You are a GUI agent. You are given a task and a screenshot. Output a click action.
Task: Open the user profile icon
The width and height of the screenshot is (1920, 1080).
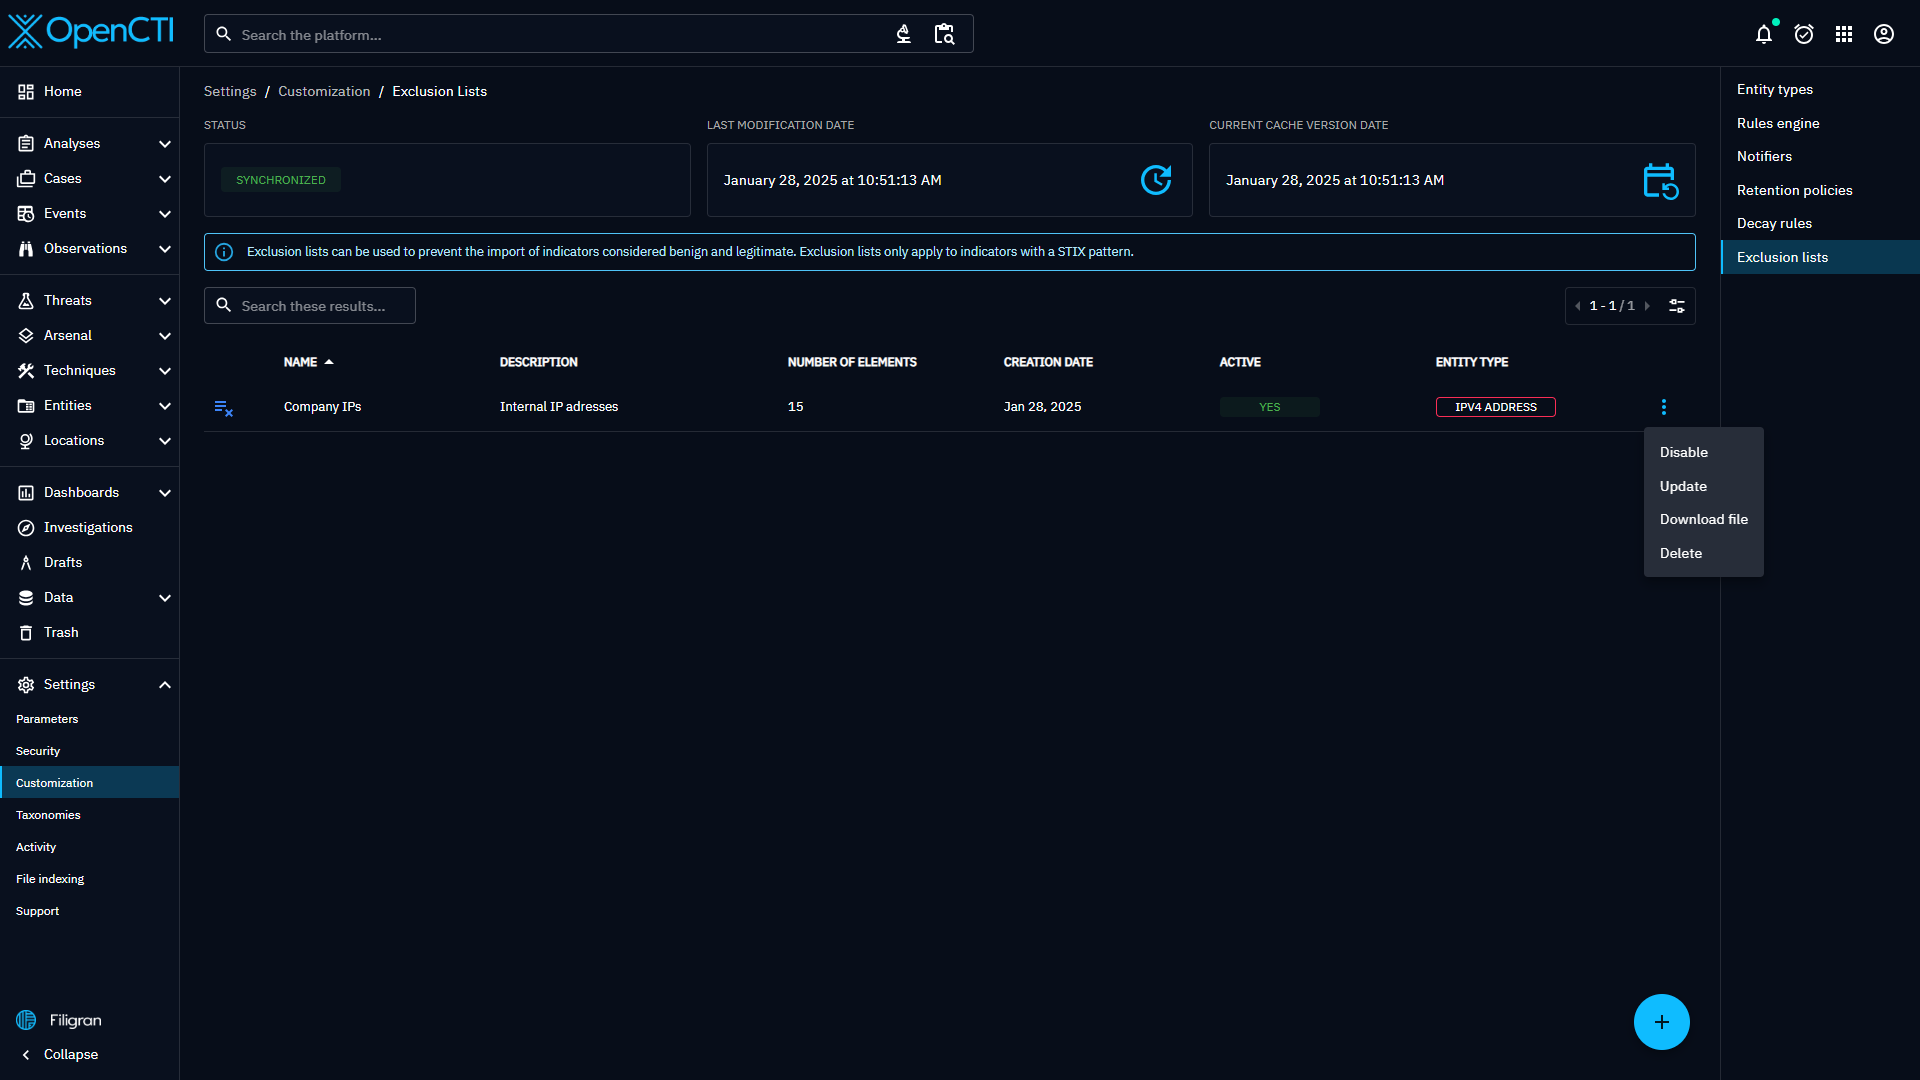click(x=1884, y=34)
